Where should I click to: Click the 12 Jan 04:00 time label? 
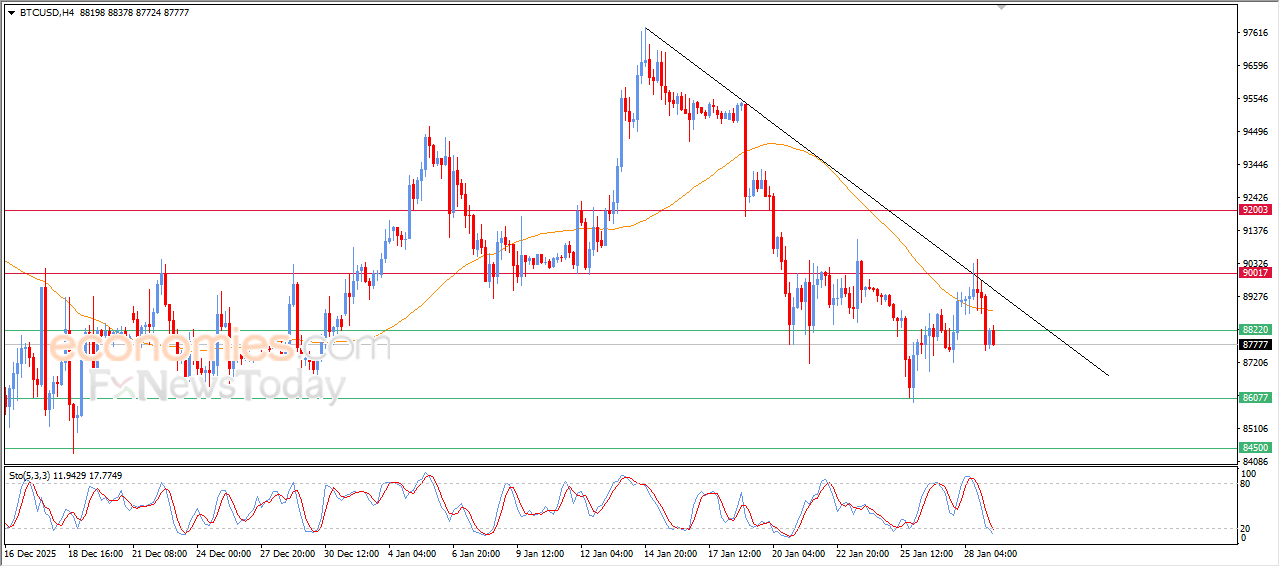[608, 553]
